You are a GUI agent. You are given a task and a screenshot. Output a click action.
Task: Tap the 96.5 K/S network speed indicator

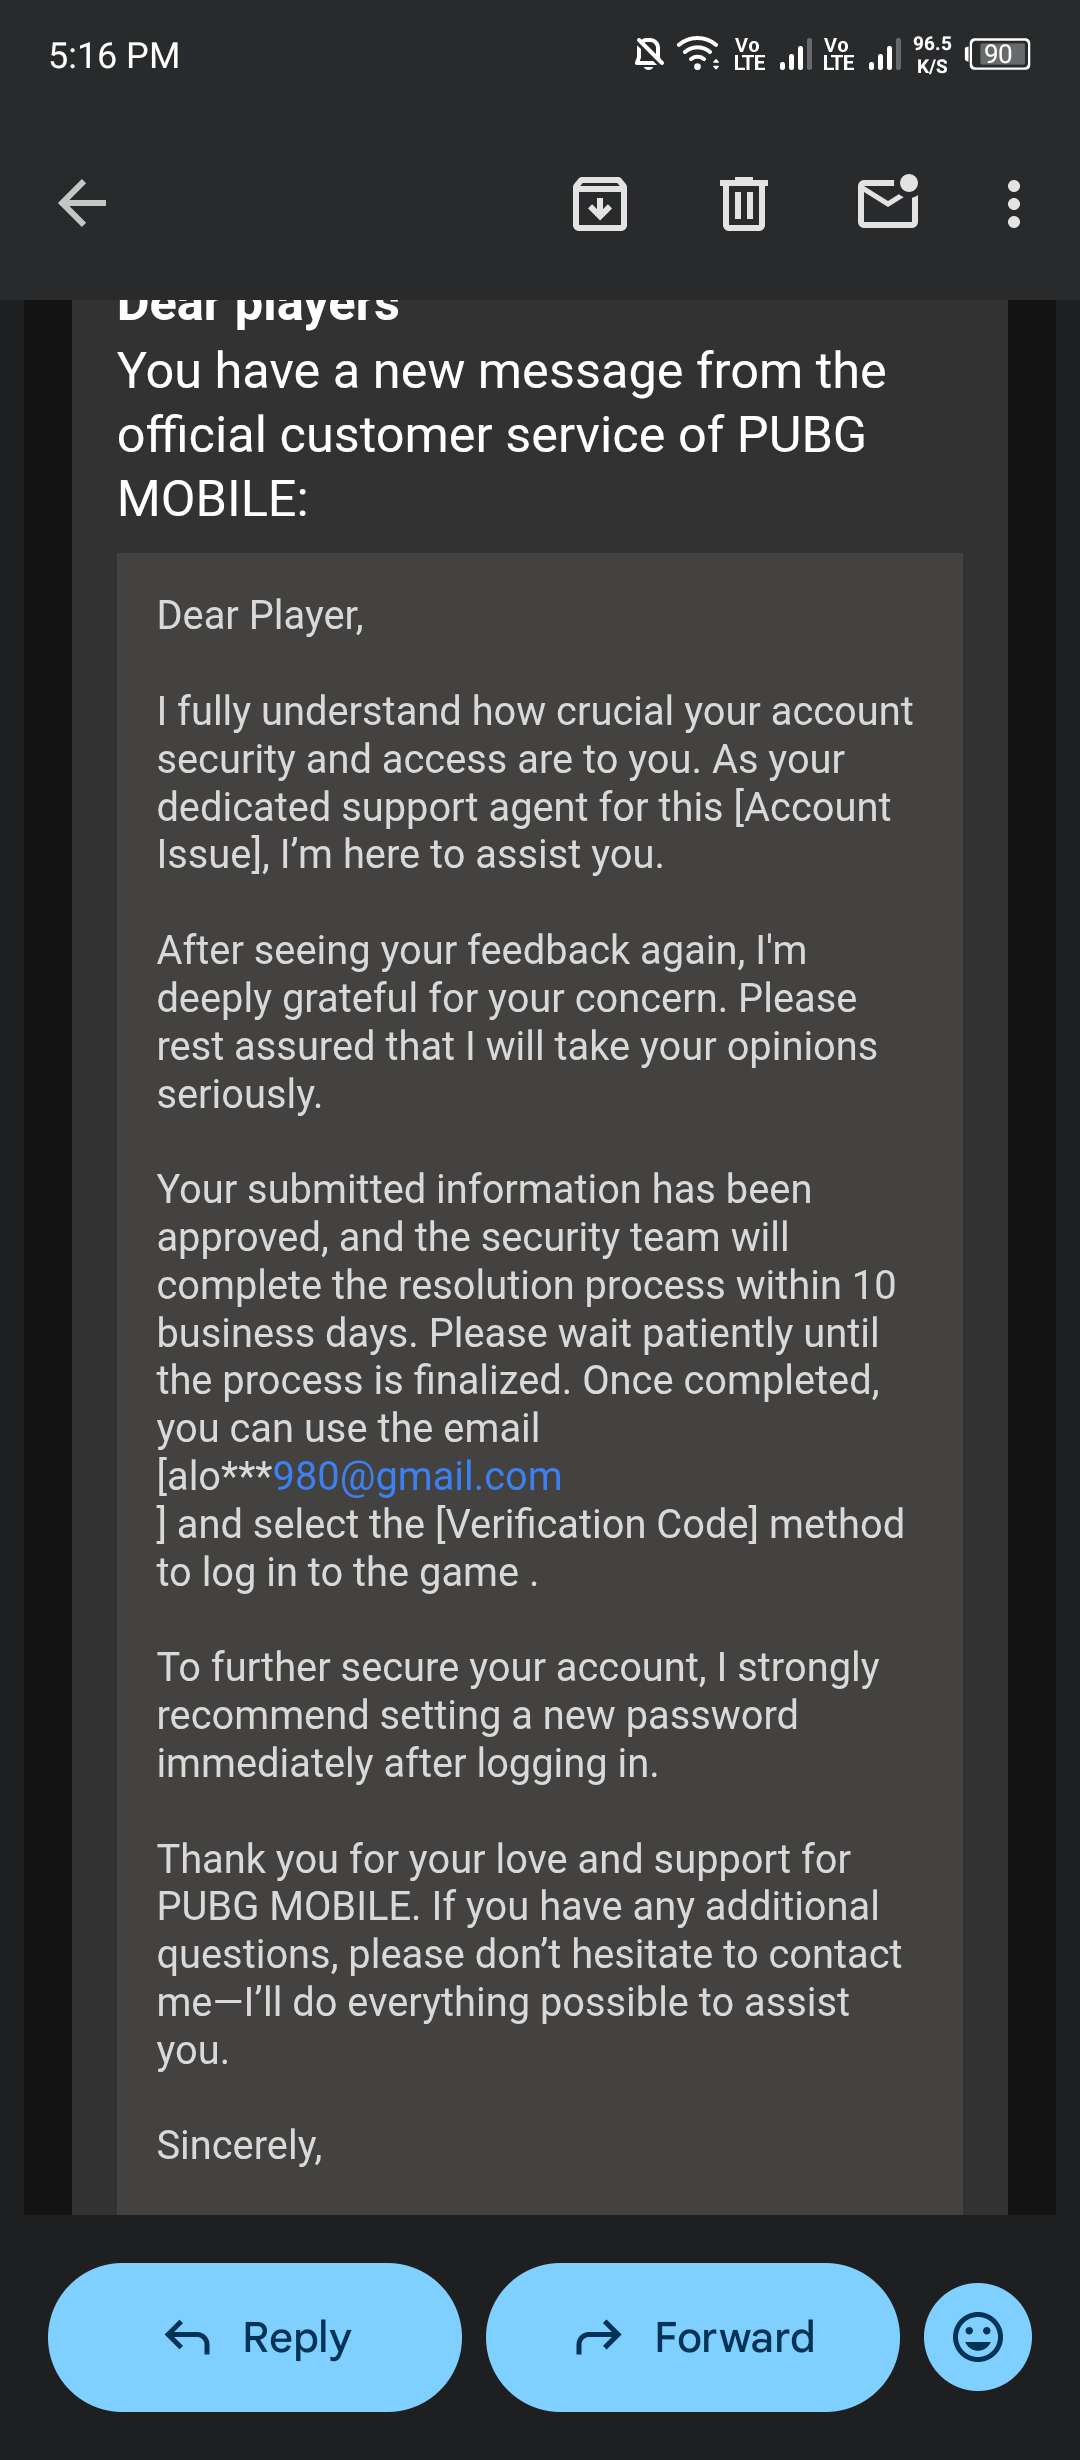(932, 54)
